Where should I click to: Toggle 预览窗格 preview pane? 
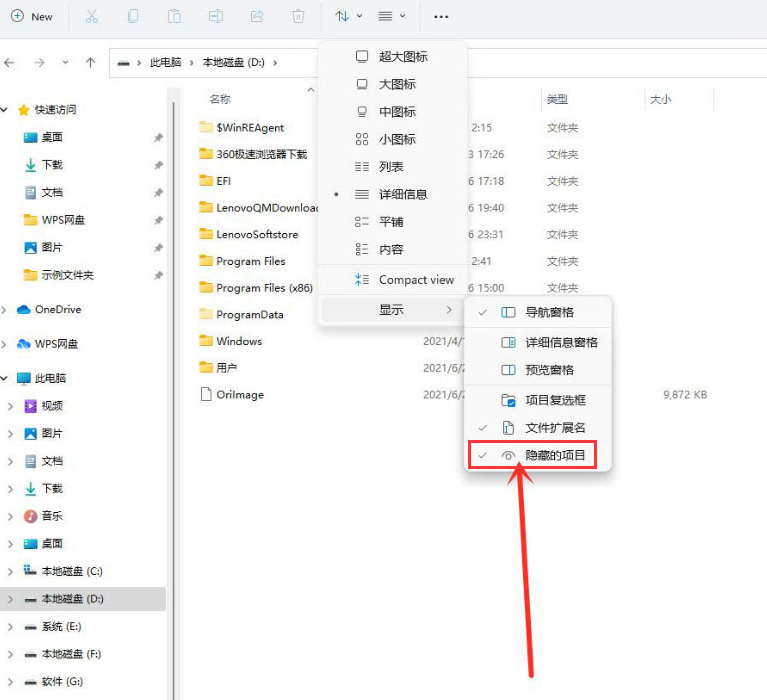coord(538,370)
